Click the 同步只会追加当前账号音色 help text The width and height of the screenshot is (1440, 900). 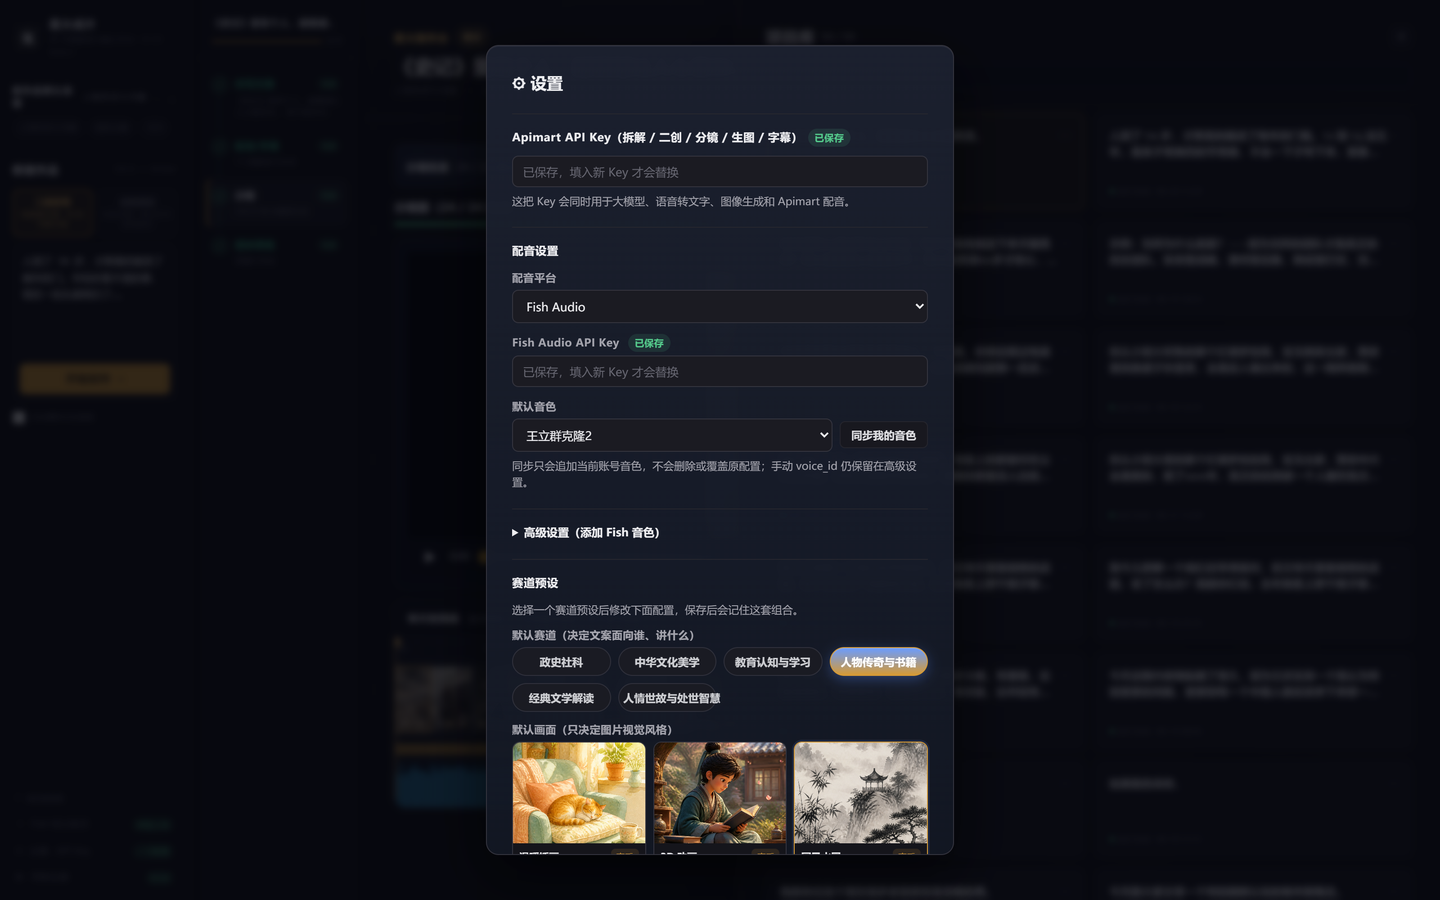[x=714, y=474]
